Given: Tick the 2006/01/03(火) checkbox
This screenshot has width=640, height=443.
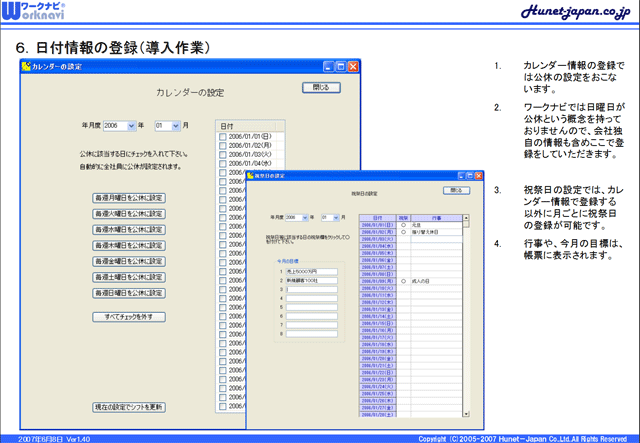Looking at the screenshot, I should click(222, 155).
